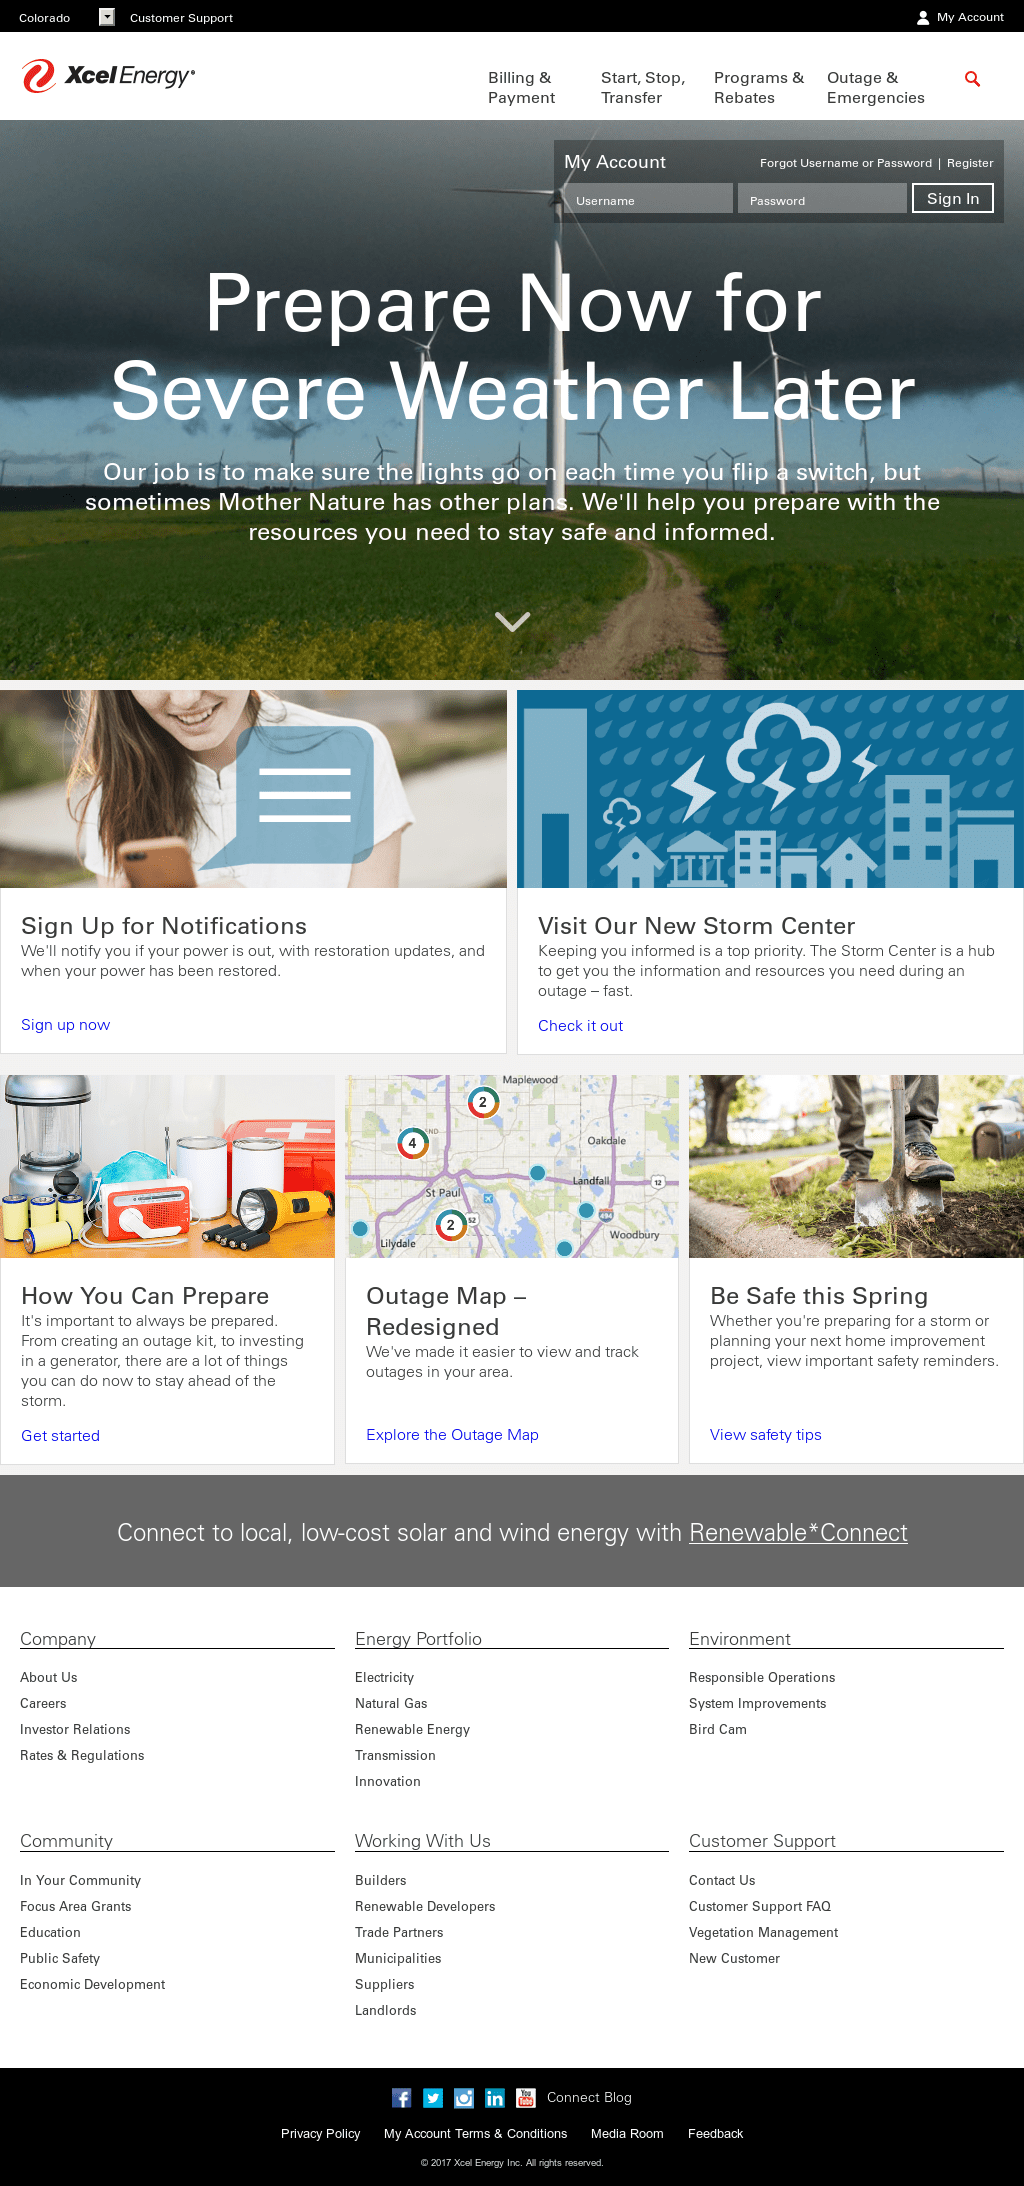Click the Sign In button
1024x2186 pixels.
point(953,198)
